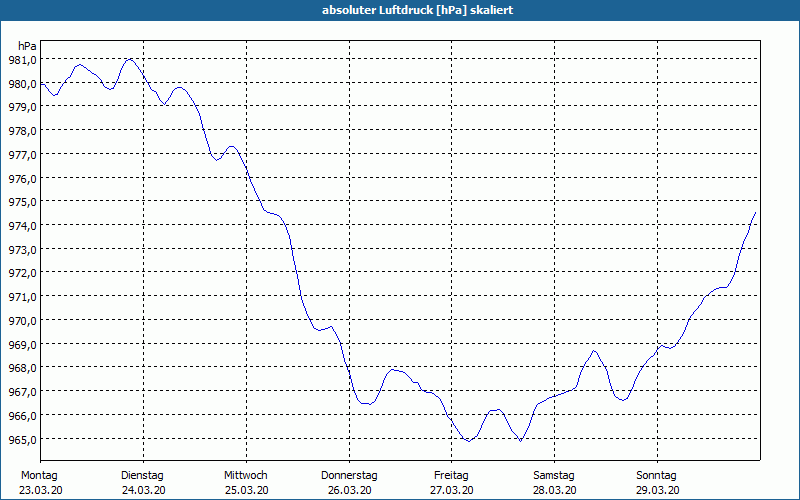Click the date 24.03.20
The width and height of the screenshot is (800, 500).
[143, 490]
